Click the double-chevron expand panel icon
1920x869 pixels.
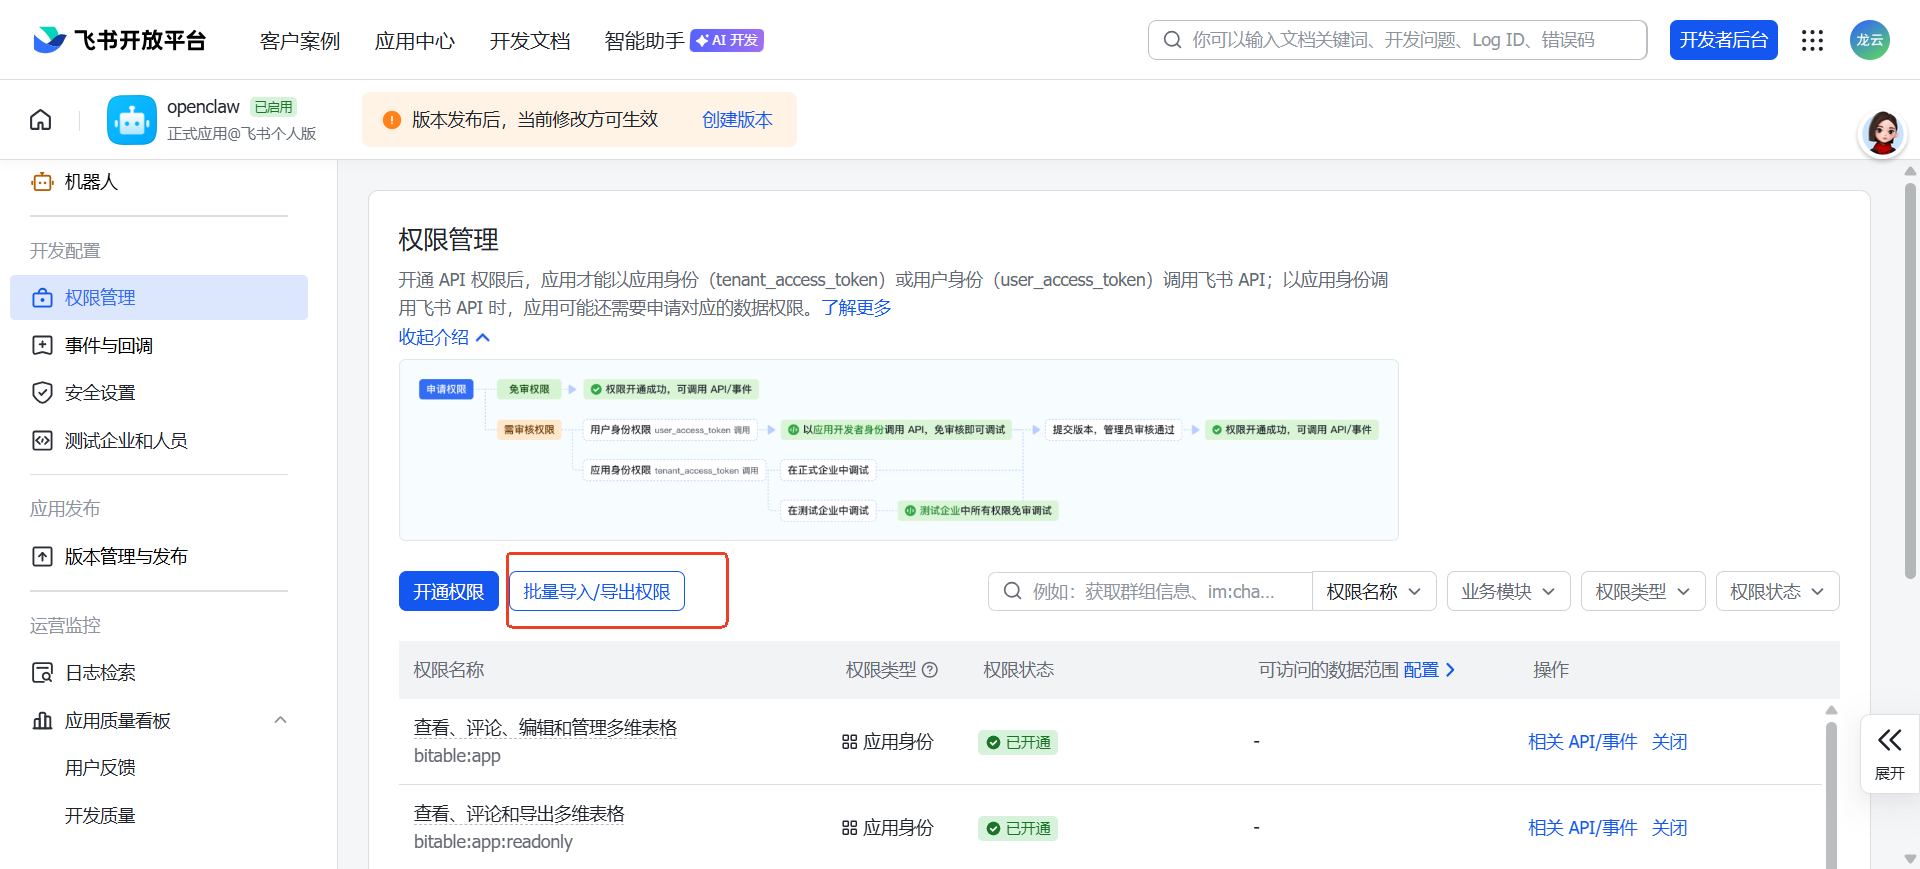tap(1889, 741)
